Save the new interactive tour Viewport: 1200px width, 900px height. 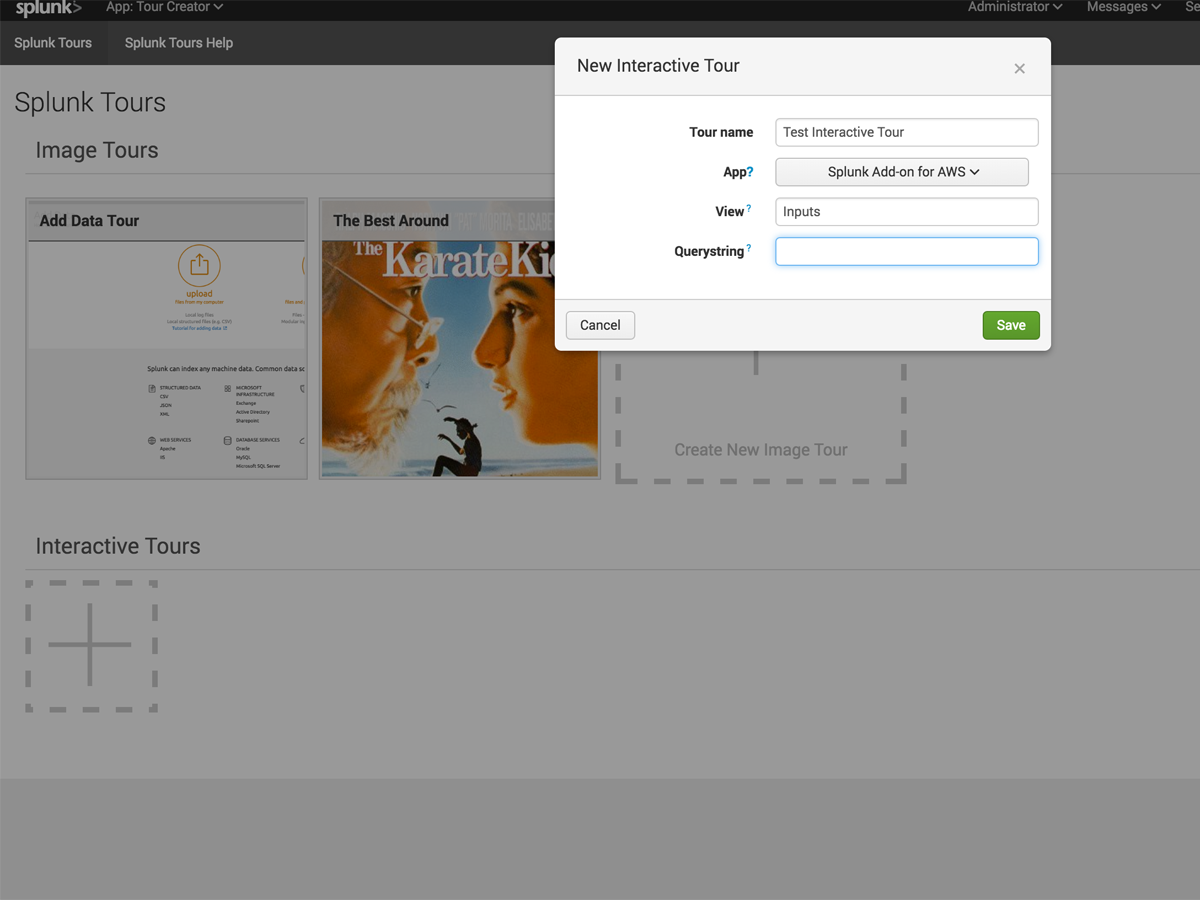(x=1011, y=325)
